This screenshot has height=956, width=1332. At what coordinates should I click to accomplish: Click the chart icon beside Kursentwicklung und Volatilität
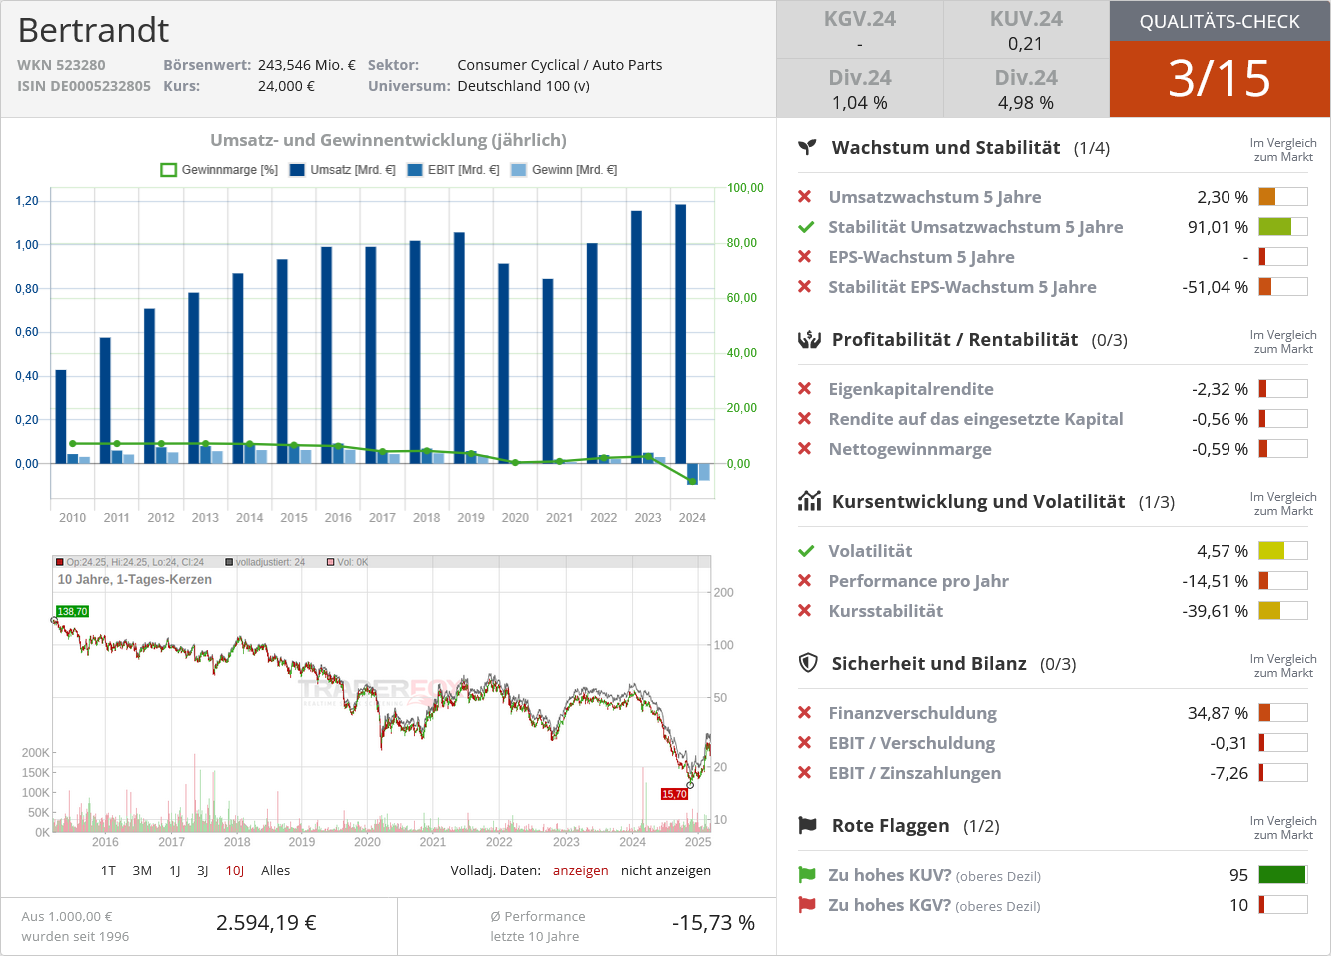809,501
